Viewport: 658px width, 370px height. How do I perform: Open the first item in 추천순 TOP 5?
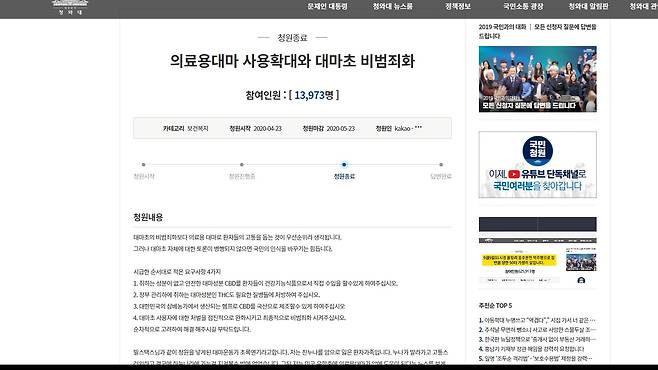[537, 320]
